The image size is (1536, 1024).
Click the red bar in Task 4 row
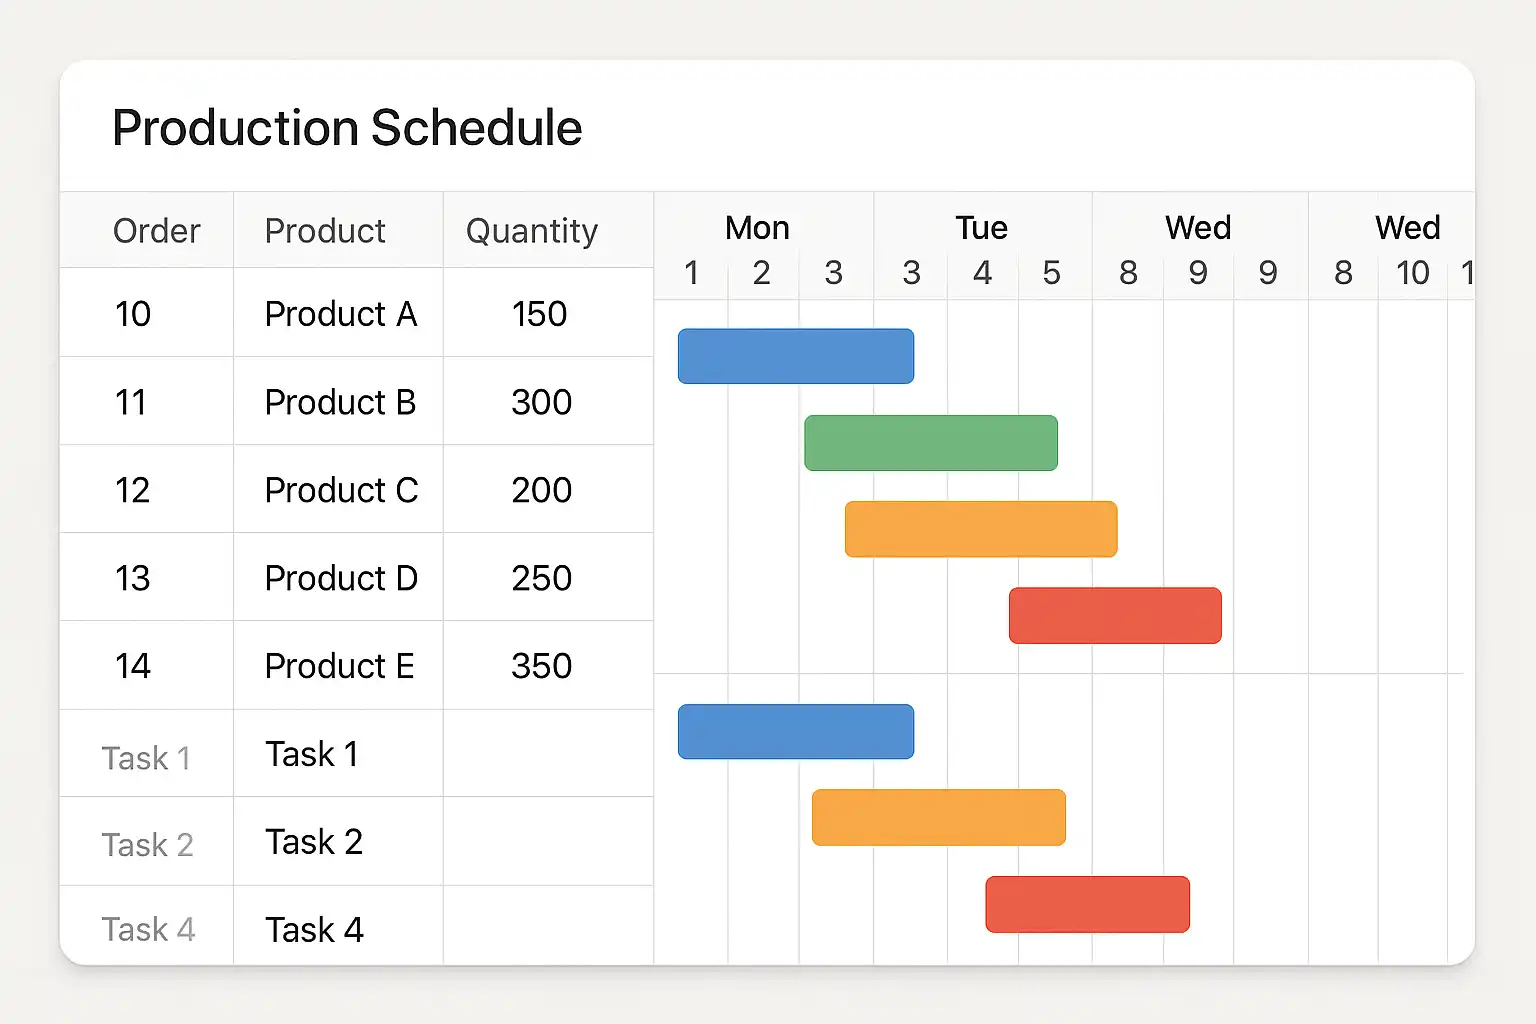click(1087, 904)
